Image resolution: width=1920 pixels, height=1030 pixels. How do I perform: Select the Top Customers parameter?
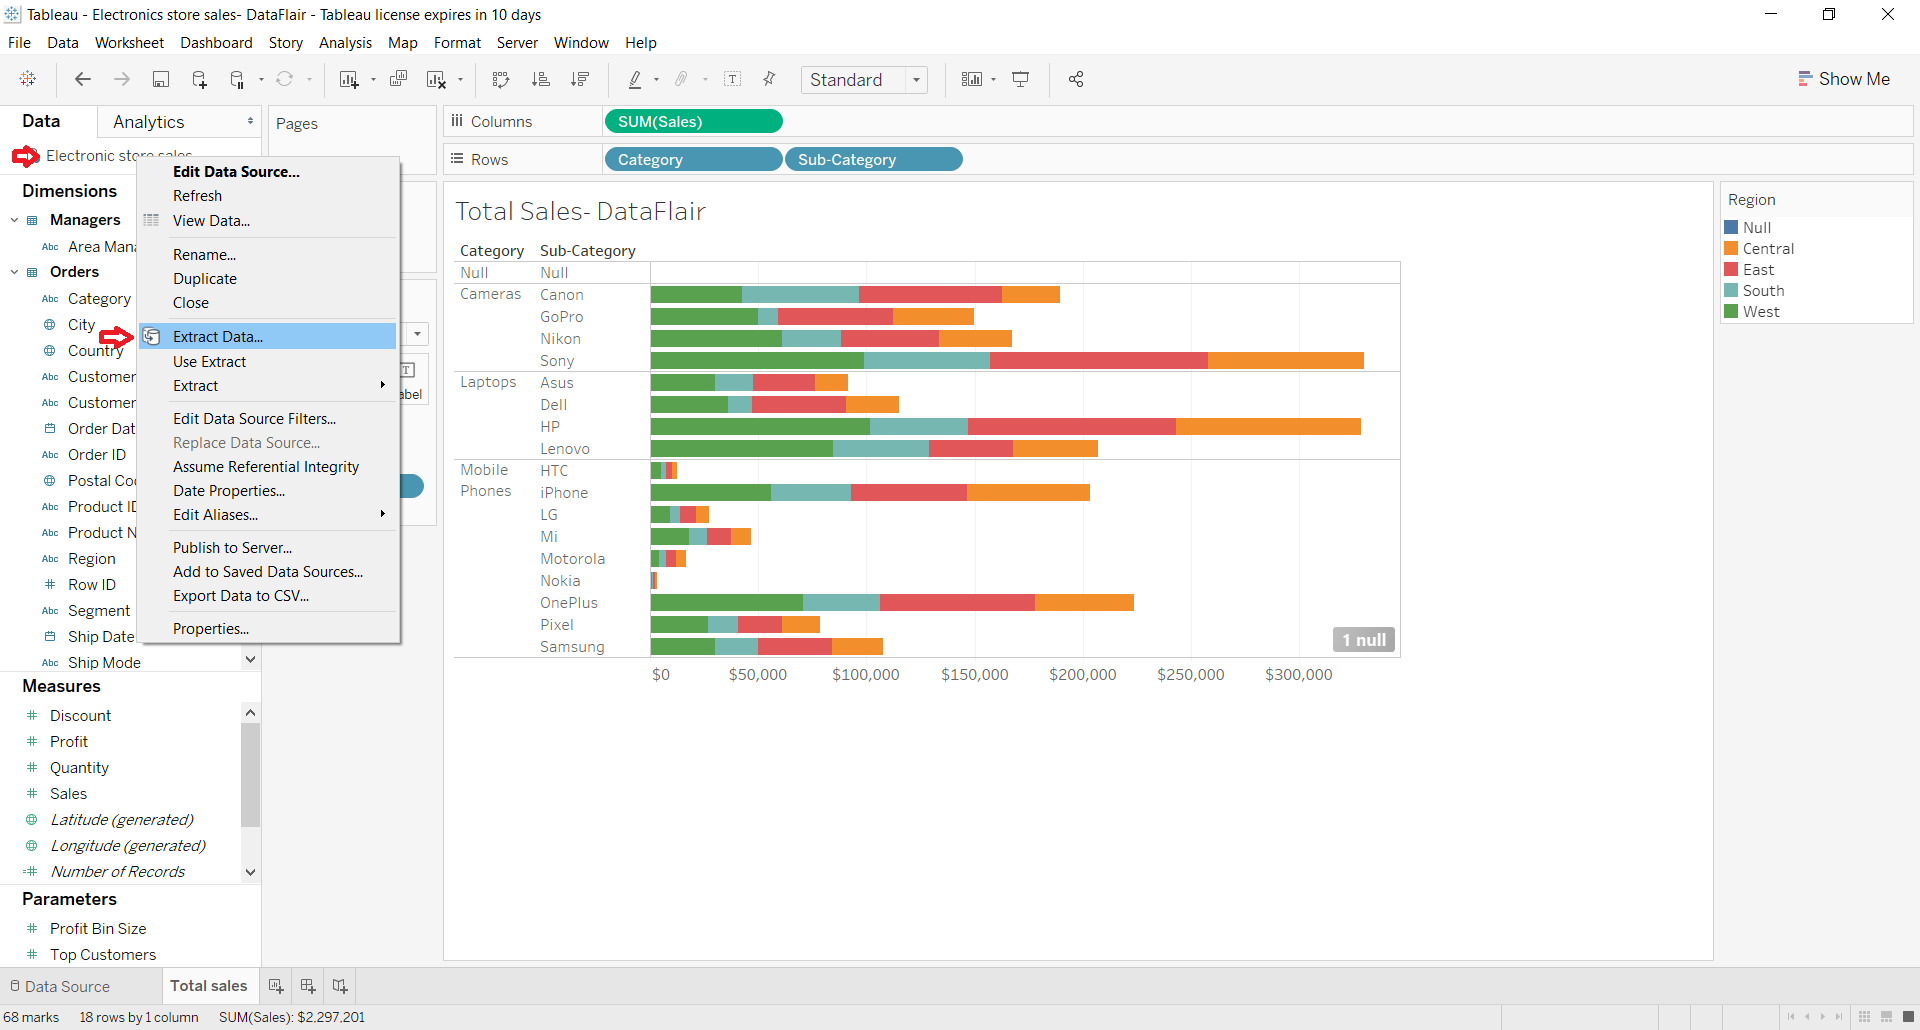[x=103, y=954]
